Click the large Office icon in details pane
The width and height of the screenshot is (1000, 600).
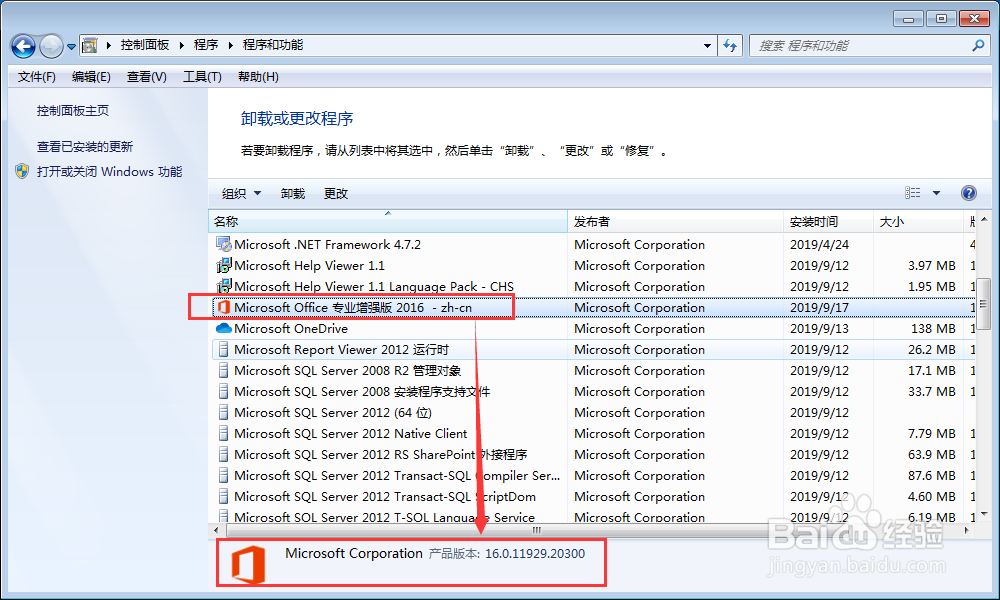pyautogui.click(x=247, y=564)
